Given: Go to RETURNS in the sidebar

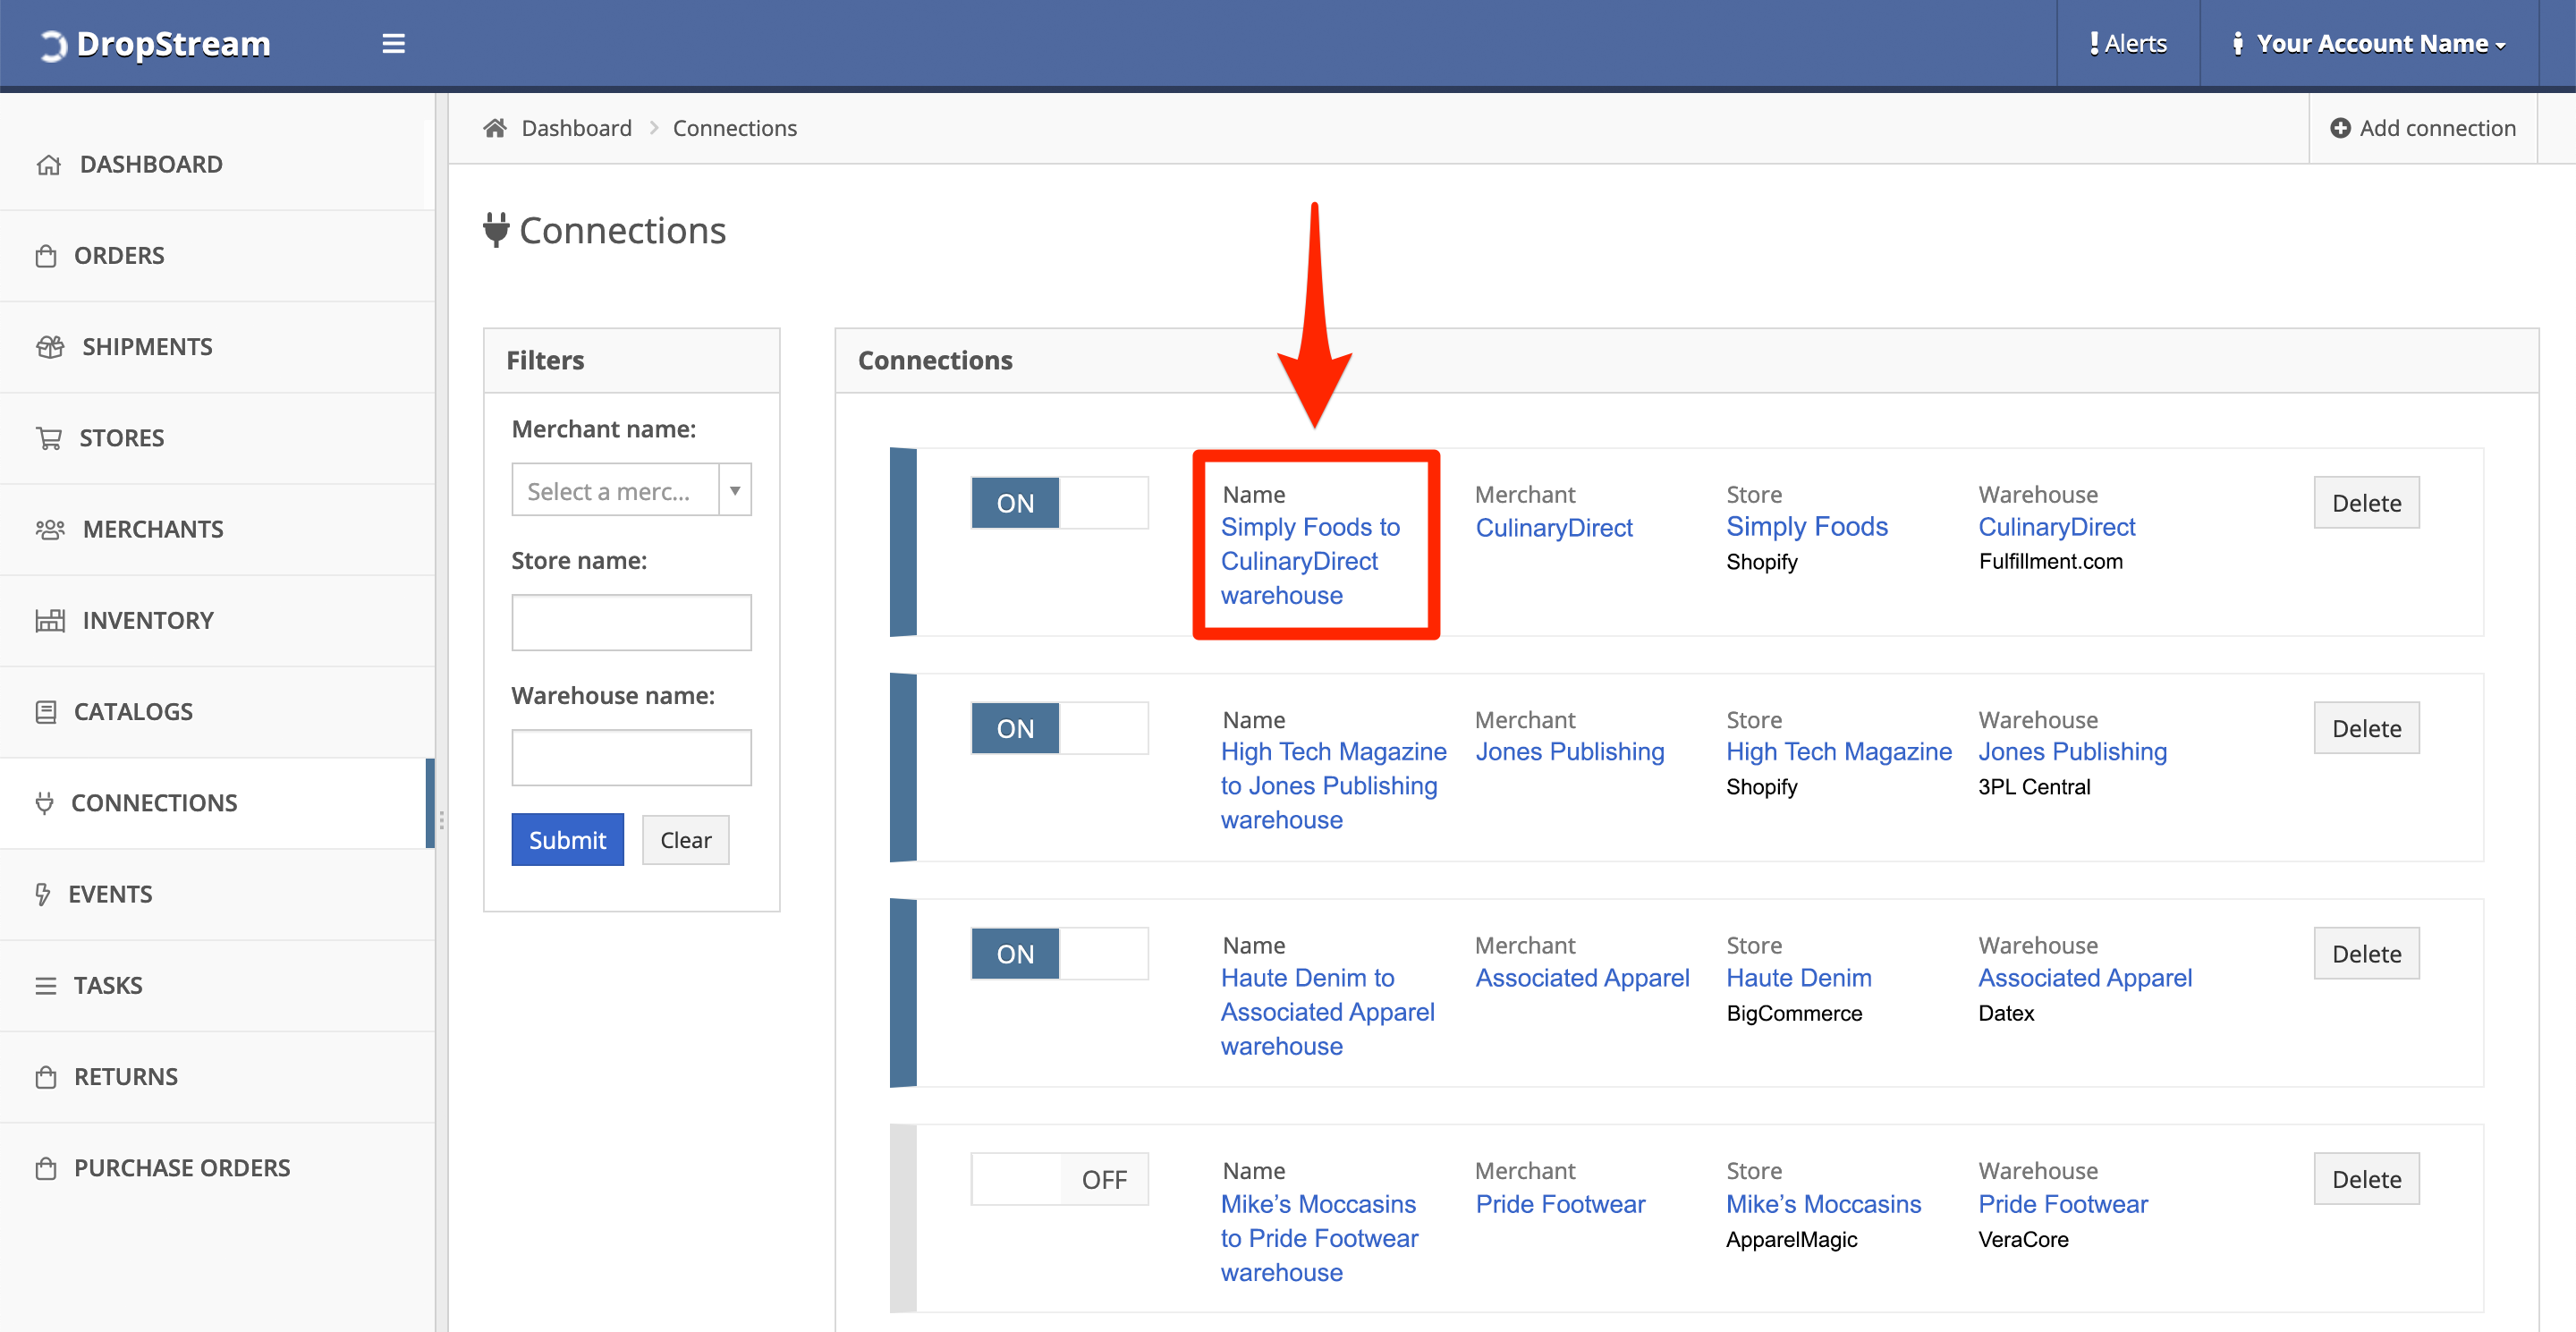Looking at the screenshot, I should (217, 1077).
